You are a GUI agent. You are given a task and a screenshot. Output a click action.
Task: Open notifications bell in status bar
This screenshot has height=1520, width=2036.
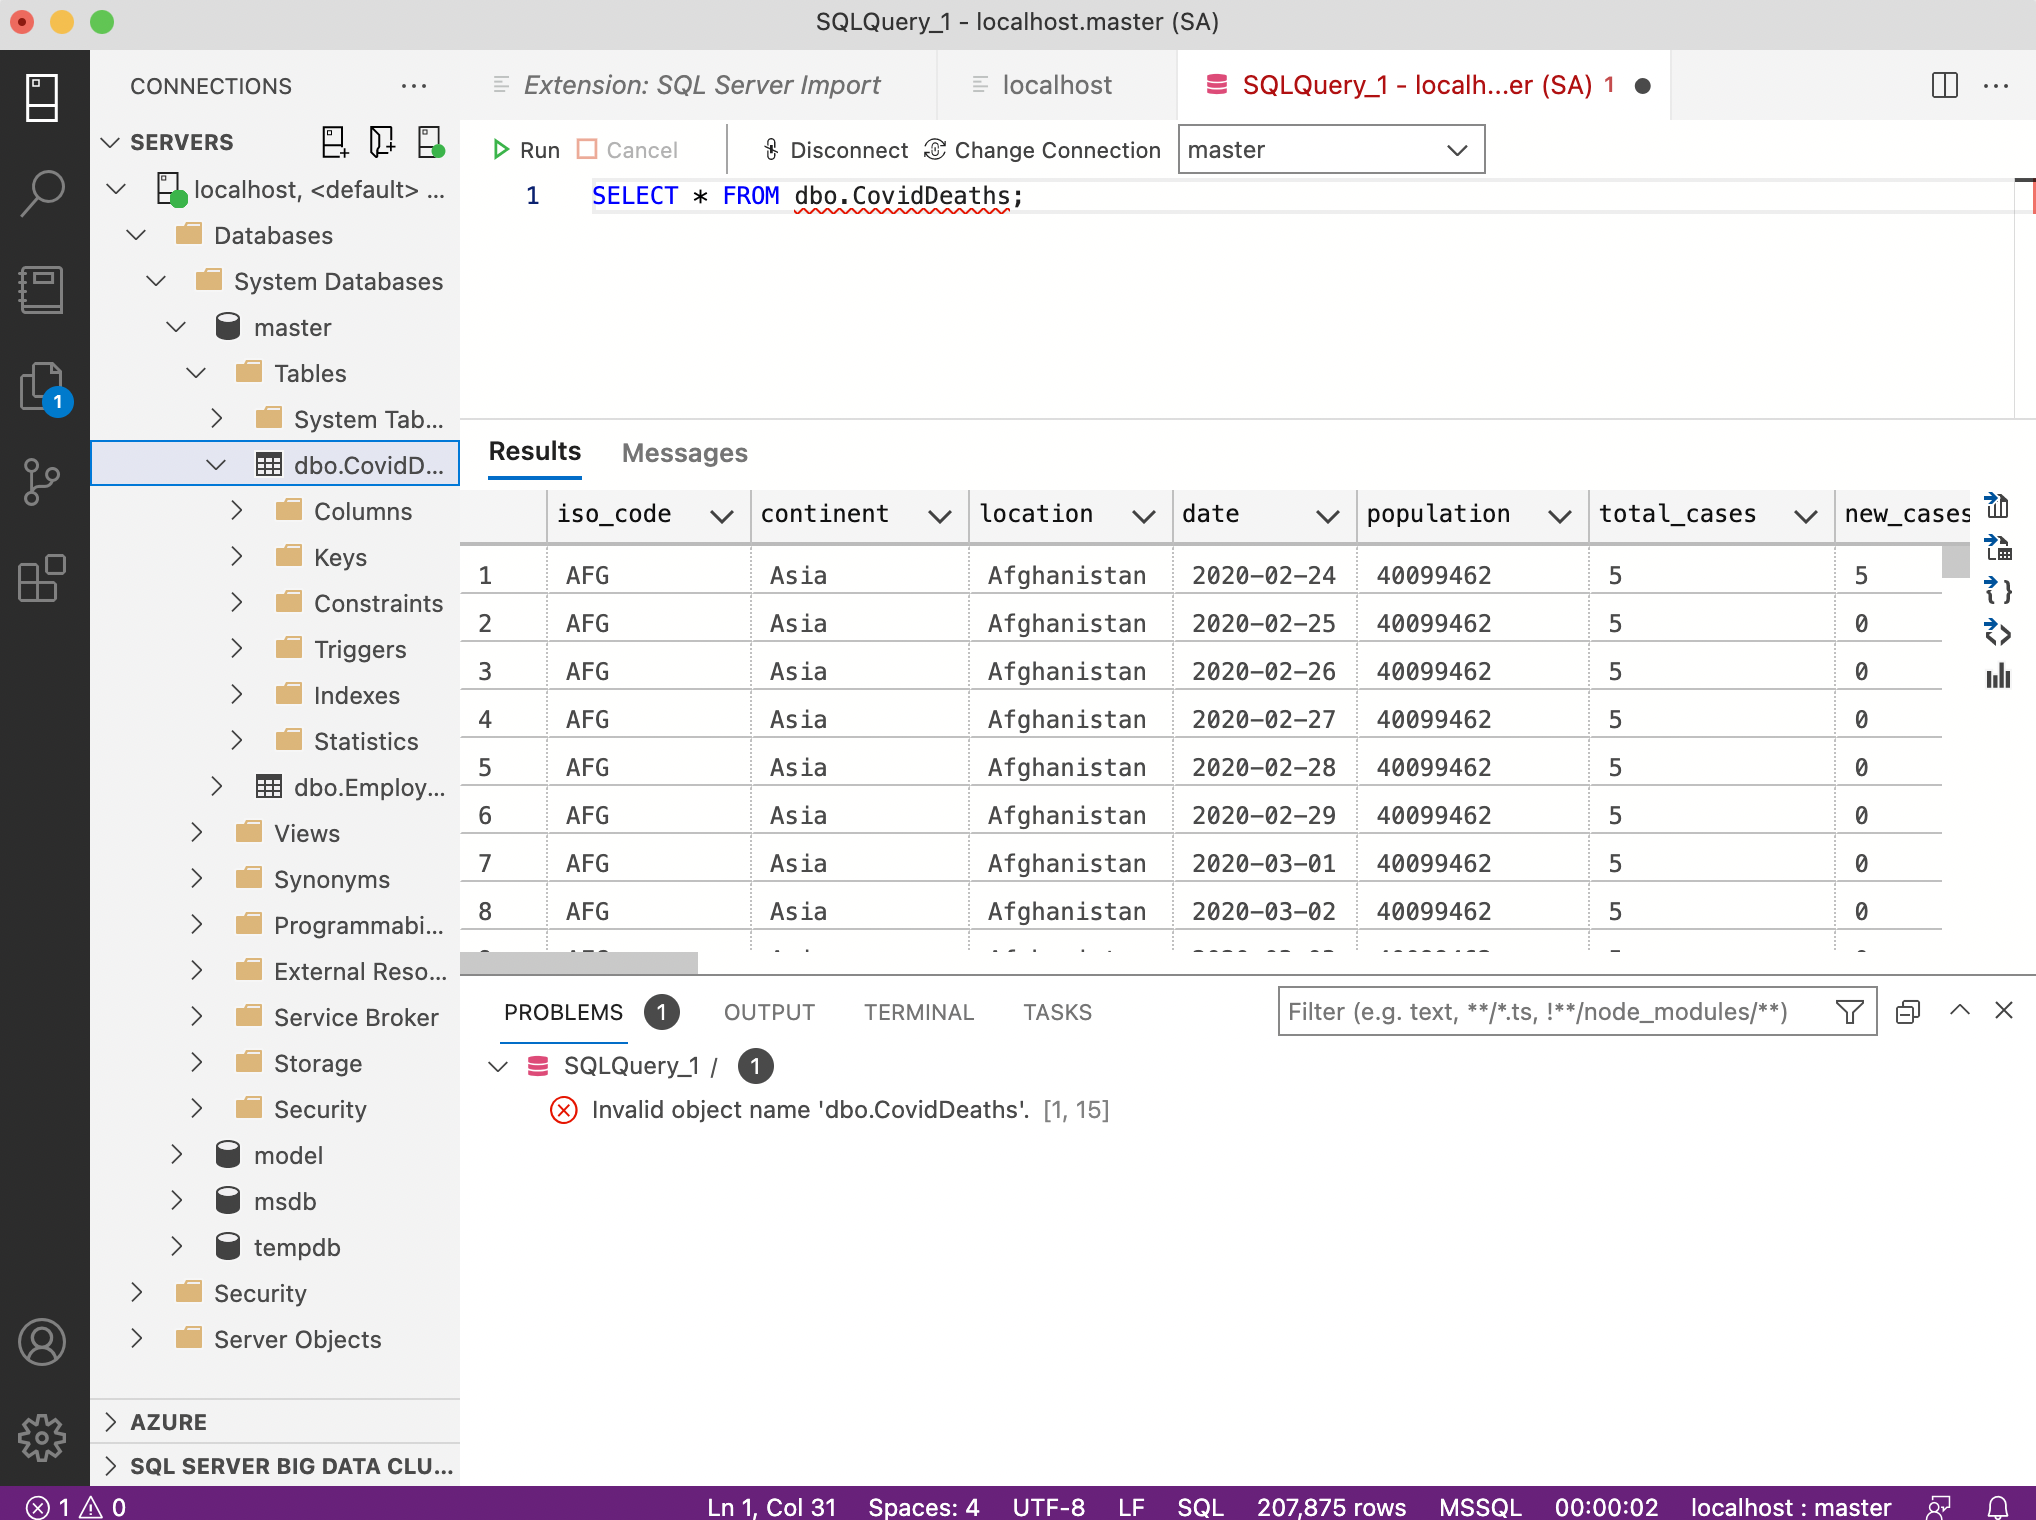point(1998,1506)
